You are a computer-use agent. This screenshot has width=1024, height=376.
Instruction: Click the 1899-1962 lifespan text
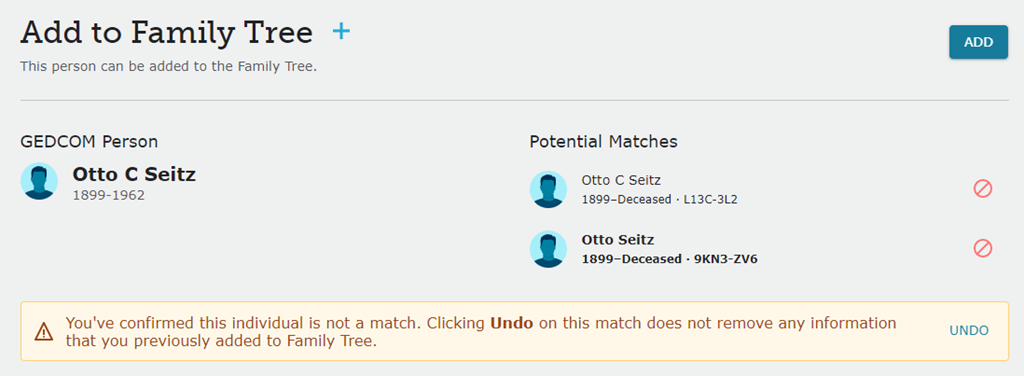(108, 195)
